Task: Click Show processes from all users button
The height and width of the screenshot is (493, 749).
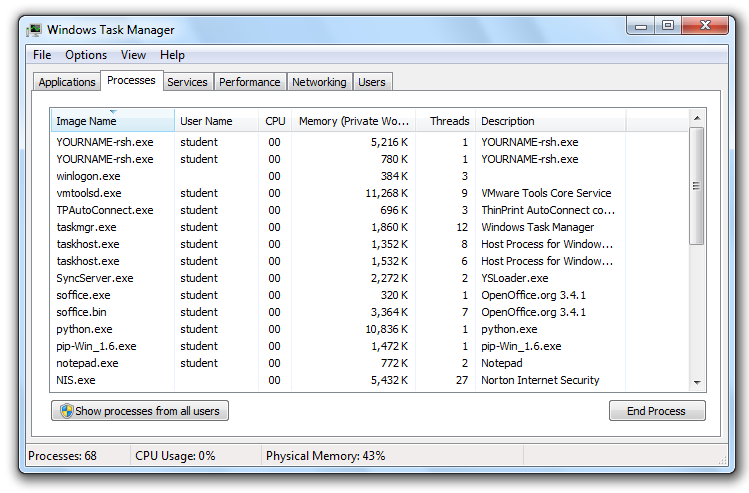Action: pos(140,411)
